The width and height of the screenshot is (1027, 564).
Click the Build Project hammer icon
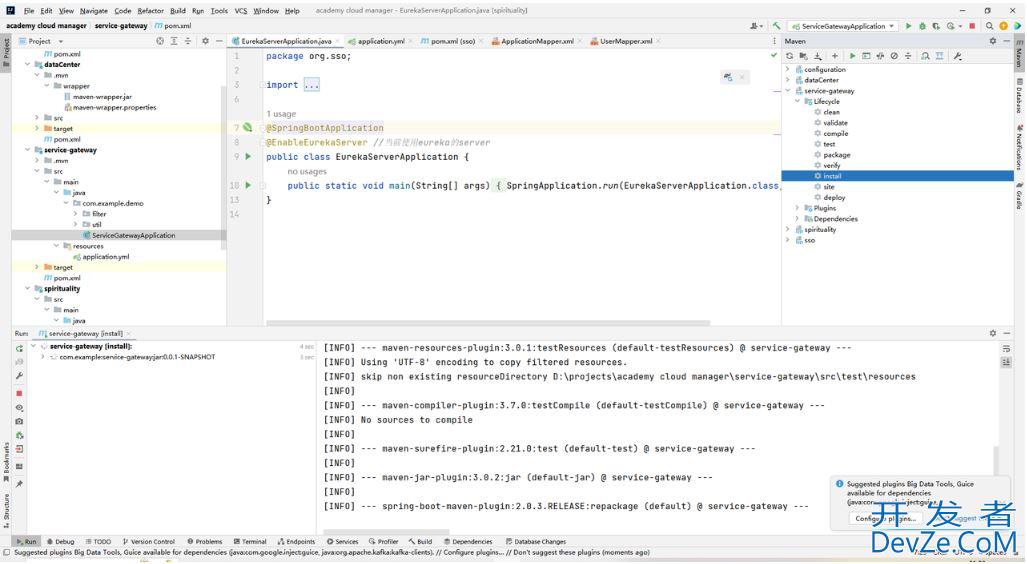pos(776,26)
